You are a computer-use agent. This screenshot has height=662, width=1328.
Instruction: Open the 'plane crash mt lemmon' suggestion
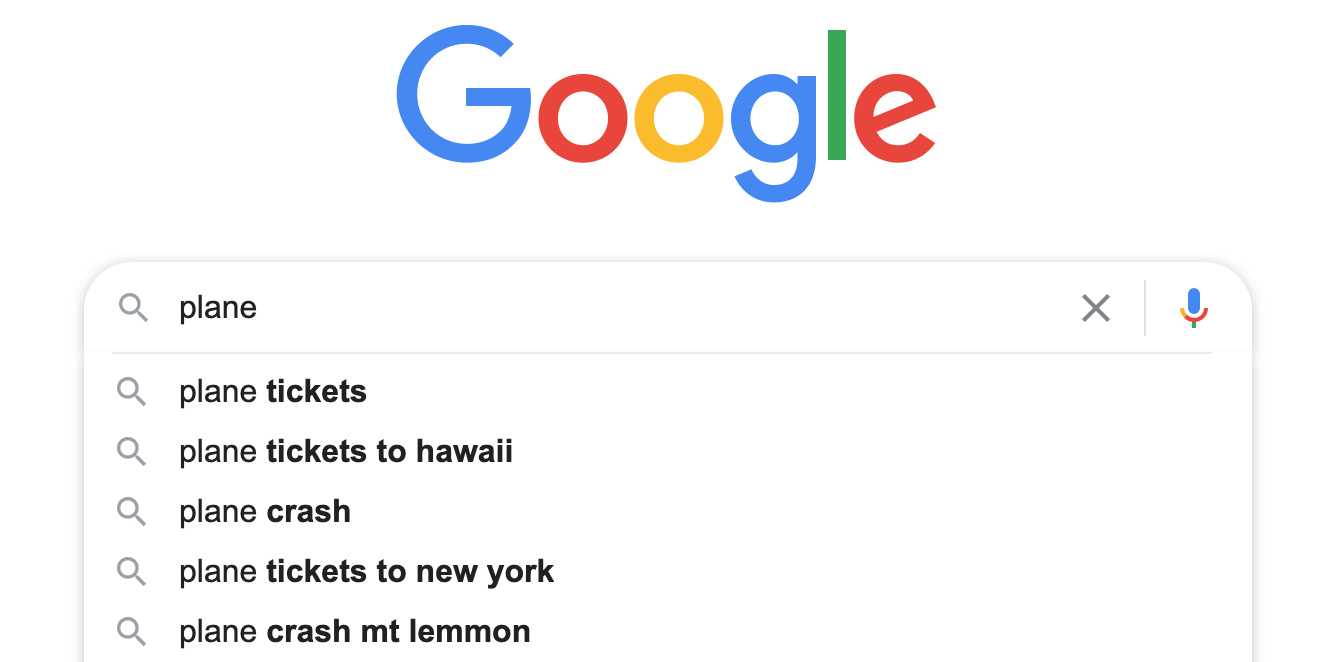pyautogui.click(x=355, y=631)
